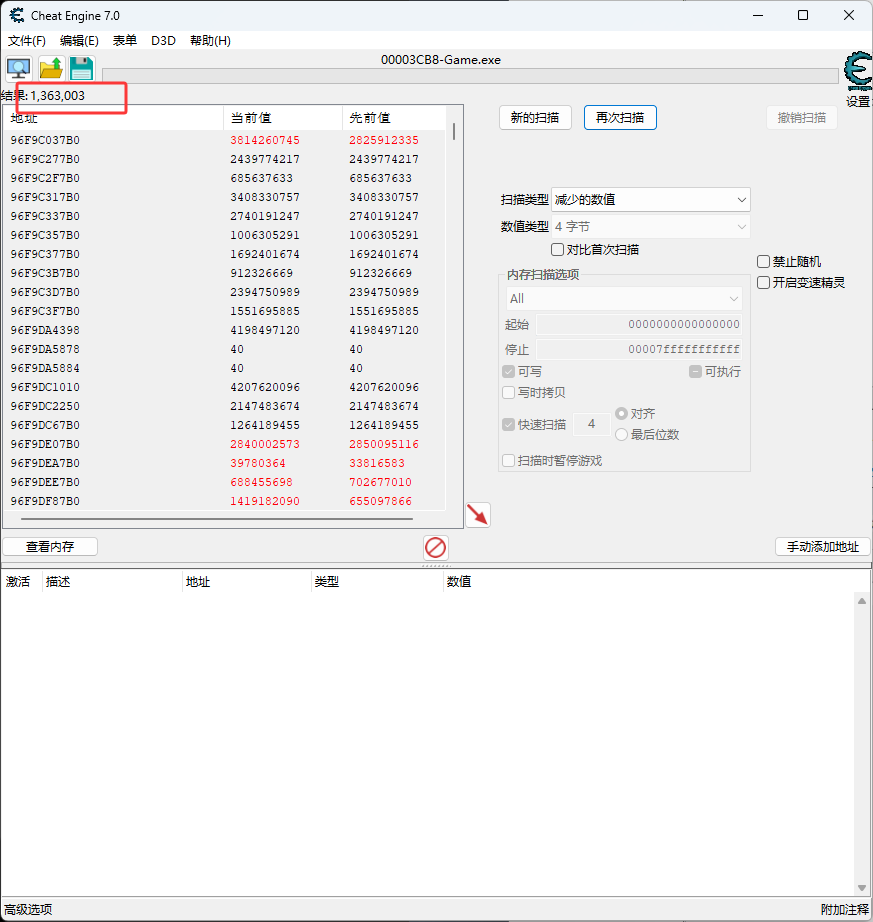Select result row 96F9DC2250
The height and width of the screenshot is (922, 873).
click(225, 406)
